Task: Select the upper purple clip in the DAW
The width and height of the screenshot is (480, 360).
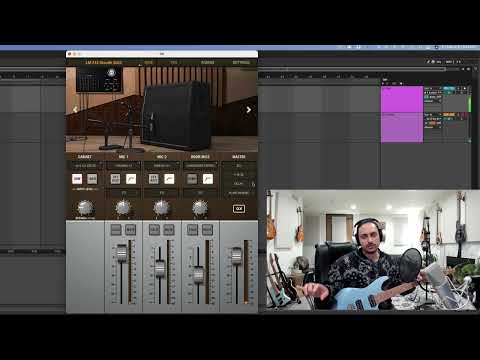Action: tap(402, 99)
